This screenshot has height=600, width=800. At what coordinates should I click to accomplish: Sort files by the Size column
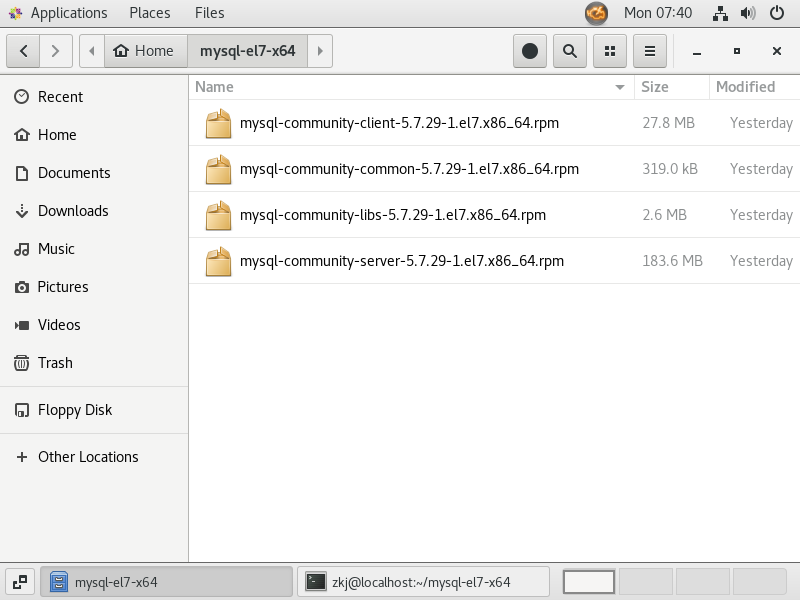[671, 87]
